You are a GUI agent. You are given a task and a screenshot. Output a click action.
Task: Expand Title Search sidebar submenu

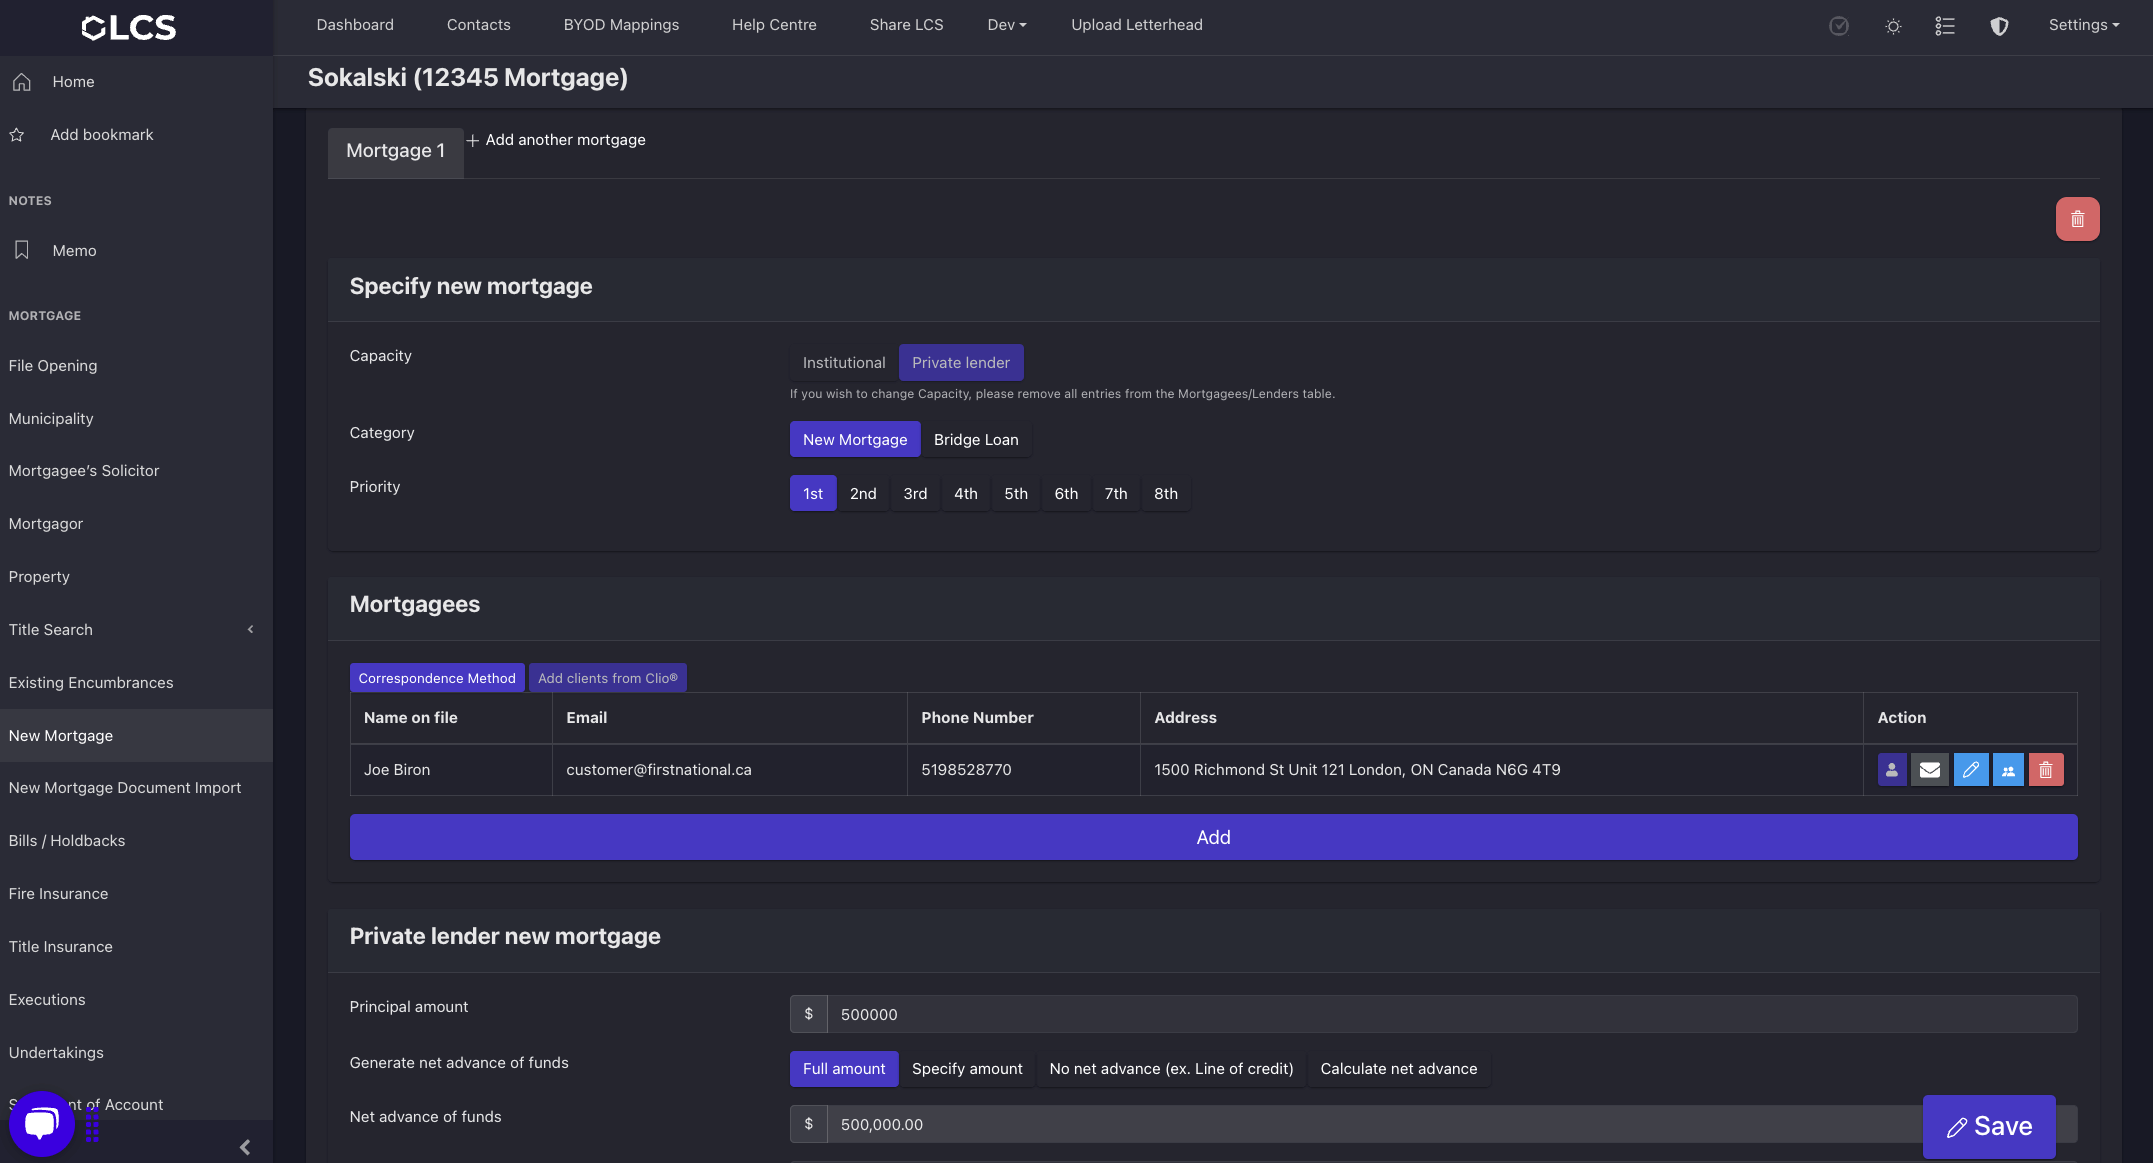point(250,630)
